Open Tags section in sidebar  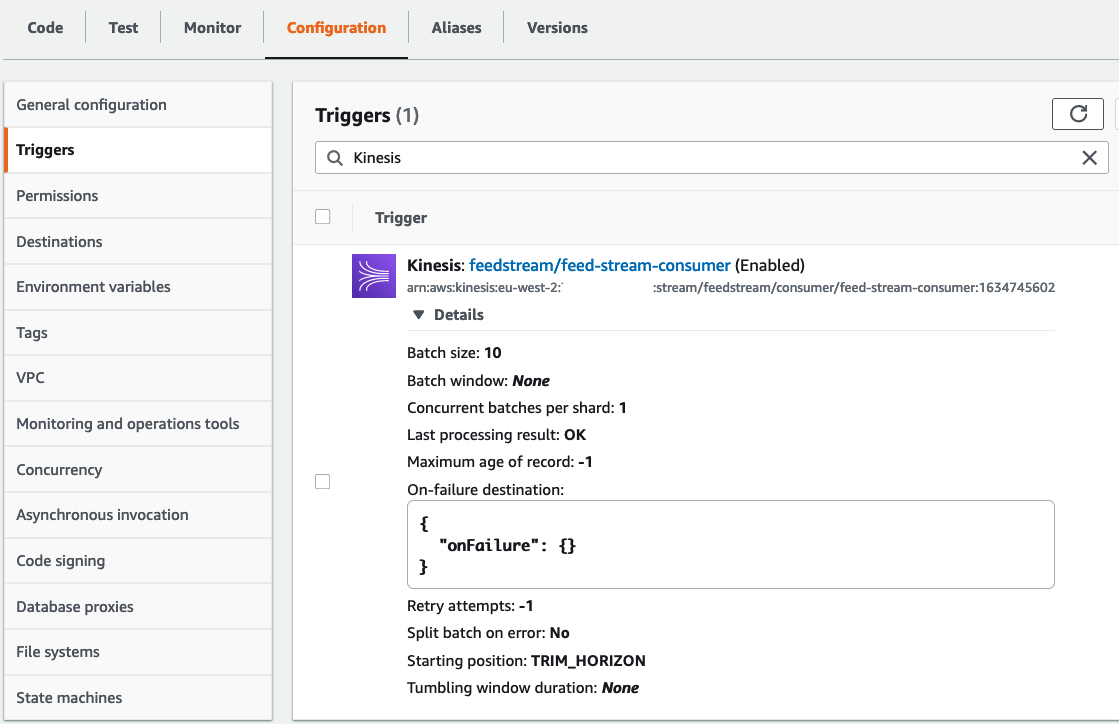click(x=138, y=333)
